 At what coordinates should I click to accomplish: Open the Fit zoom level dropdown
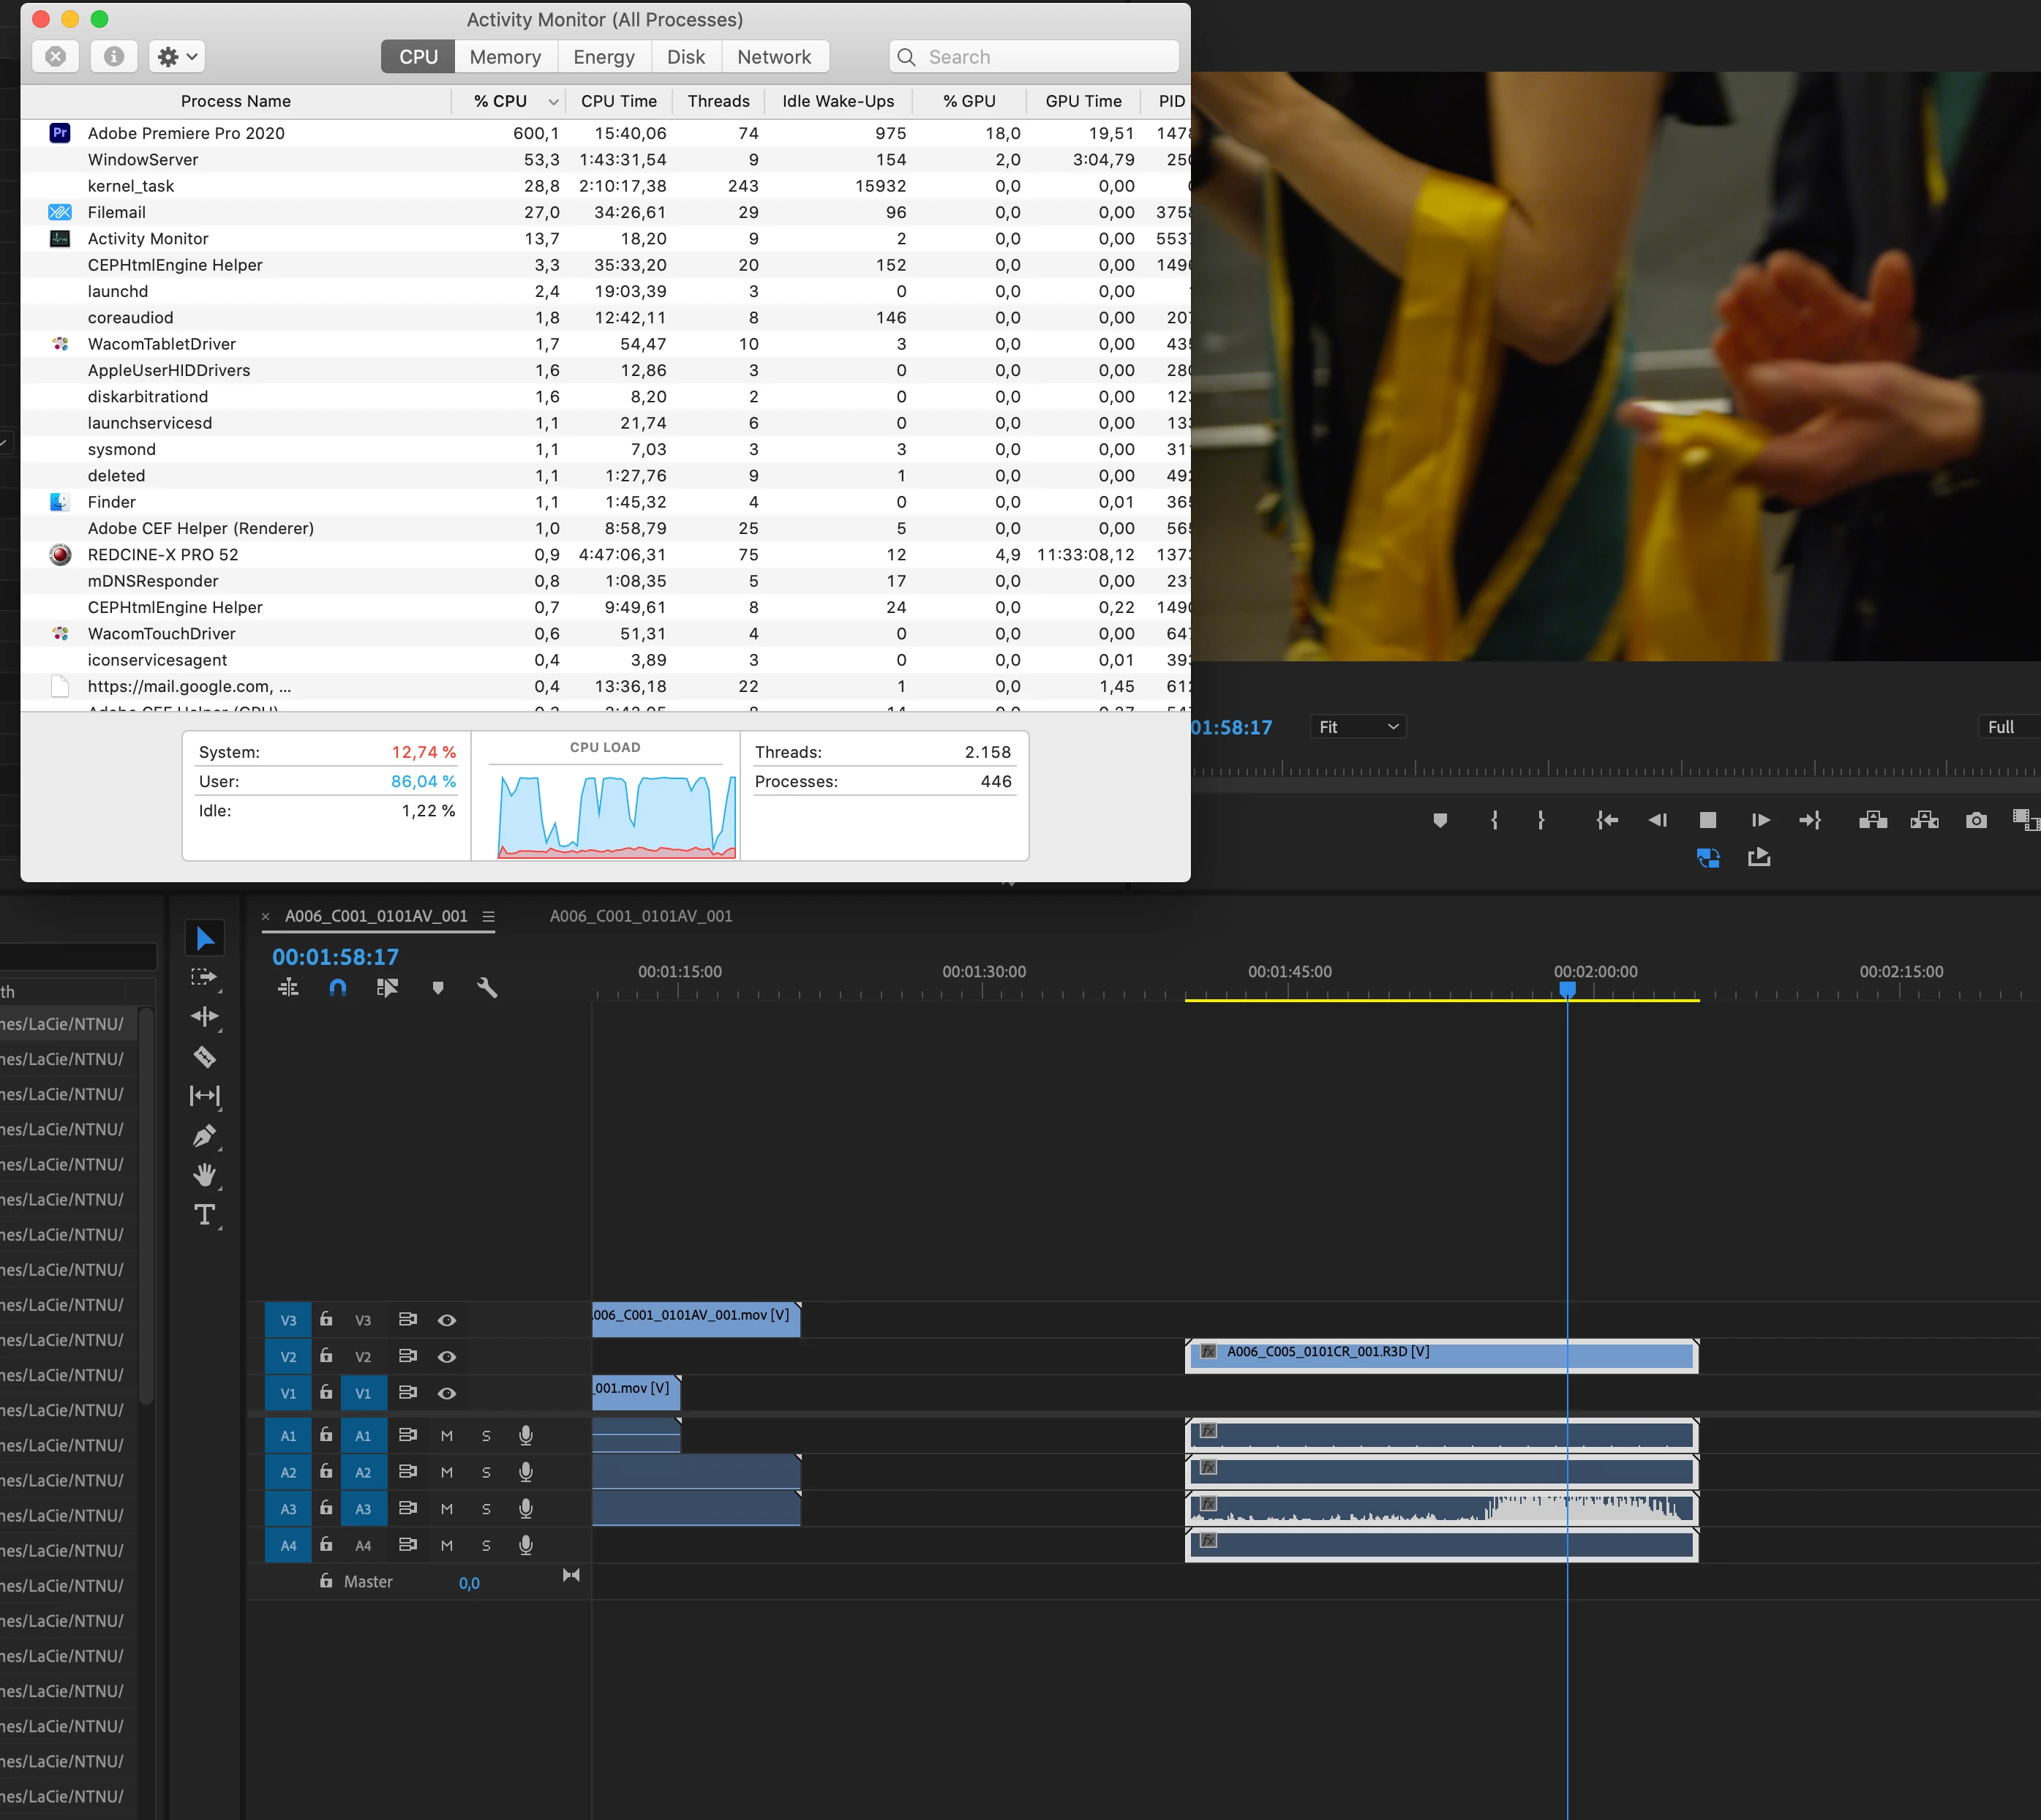pos(1357,727)
